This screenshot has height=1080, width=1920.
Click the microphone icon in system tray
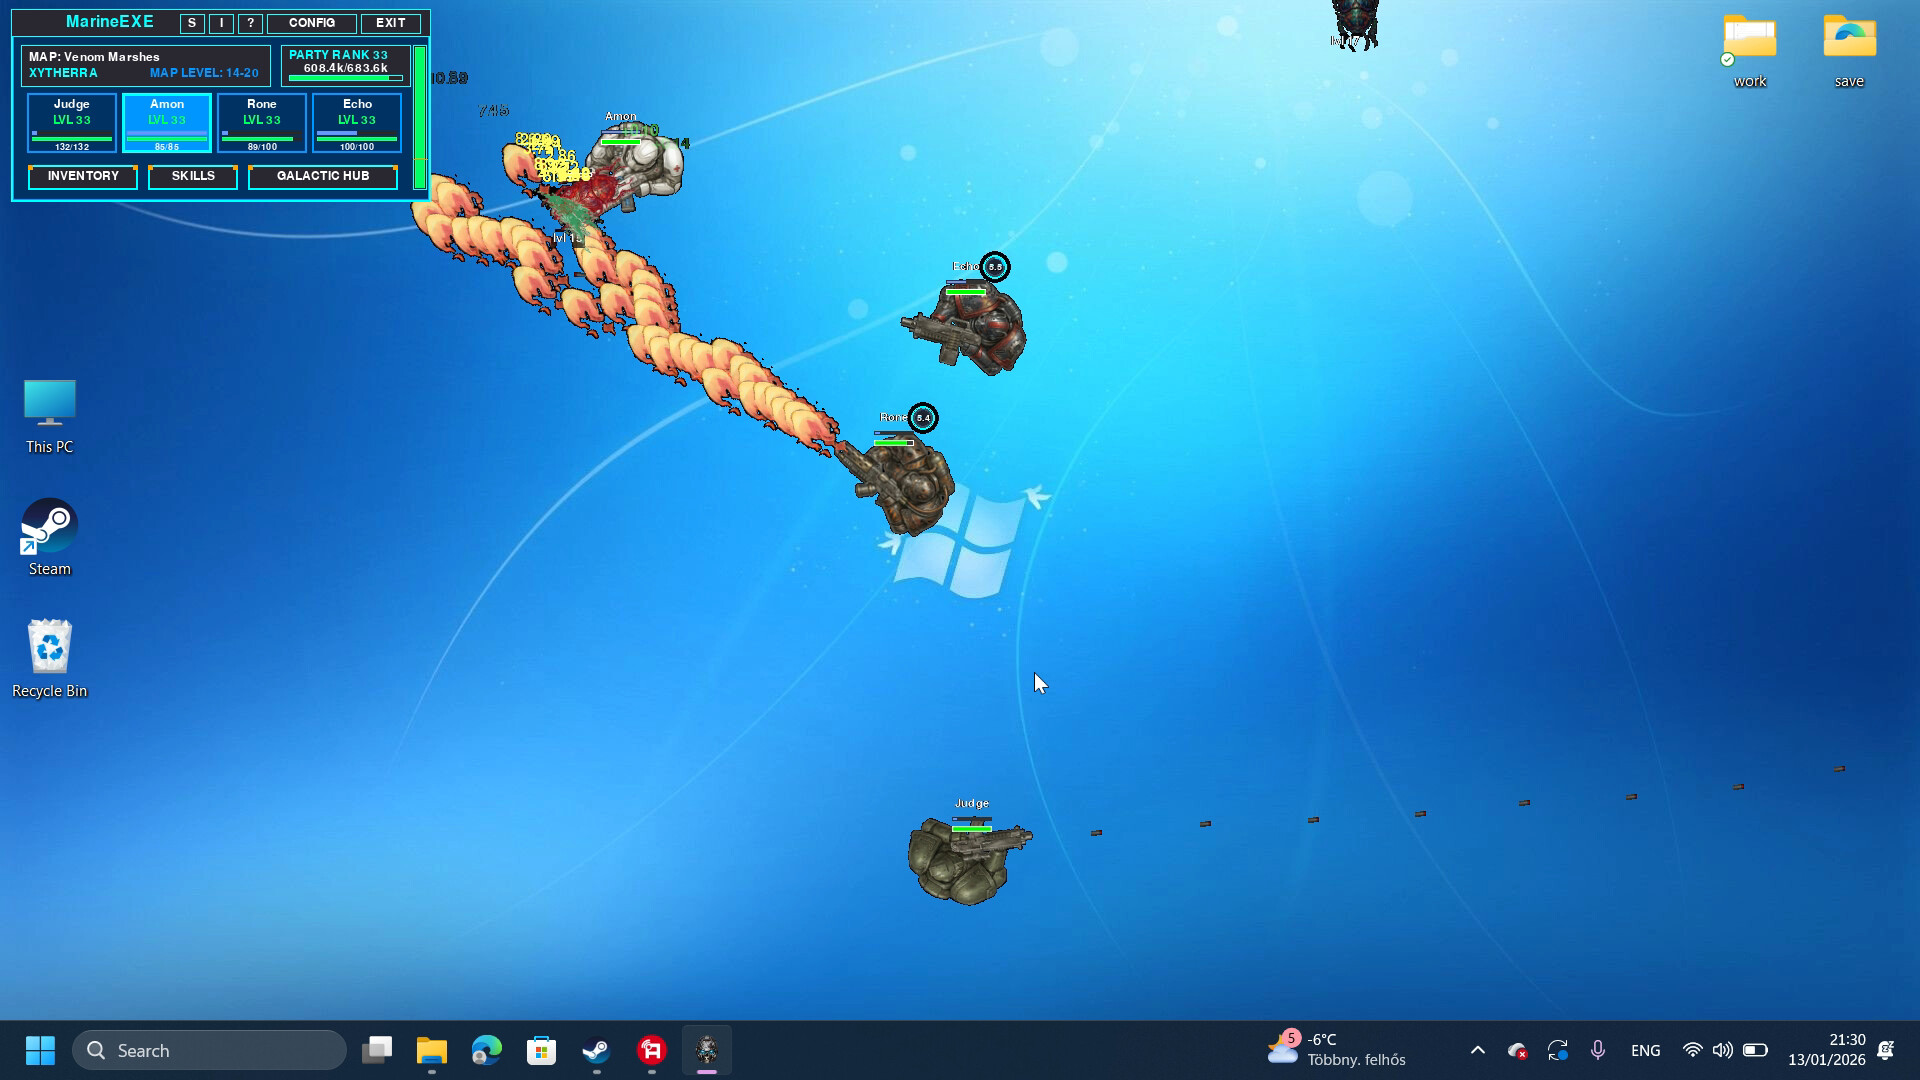coord(1597,1050)
